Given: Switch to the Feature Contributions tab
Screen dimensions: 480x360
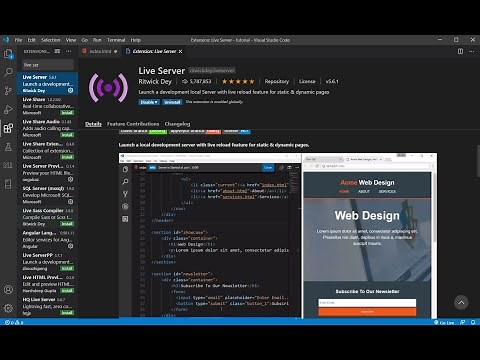Looking at the screenshot, I should [133, 124].
